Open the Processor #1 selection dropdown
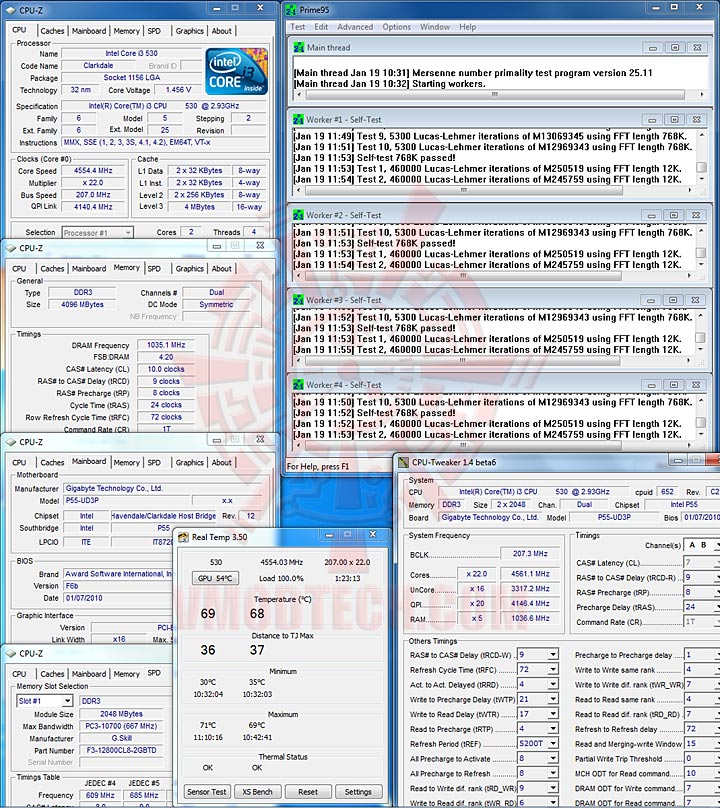 tap(128, 233)
